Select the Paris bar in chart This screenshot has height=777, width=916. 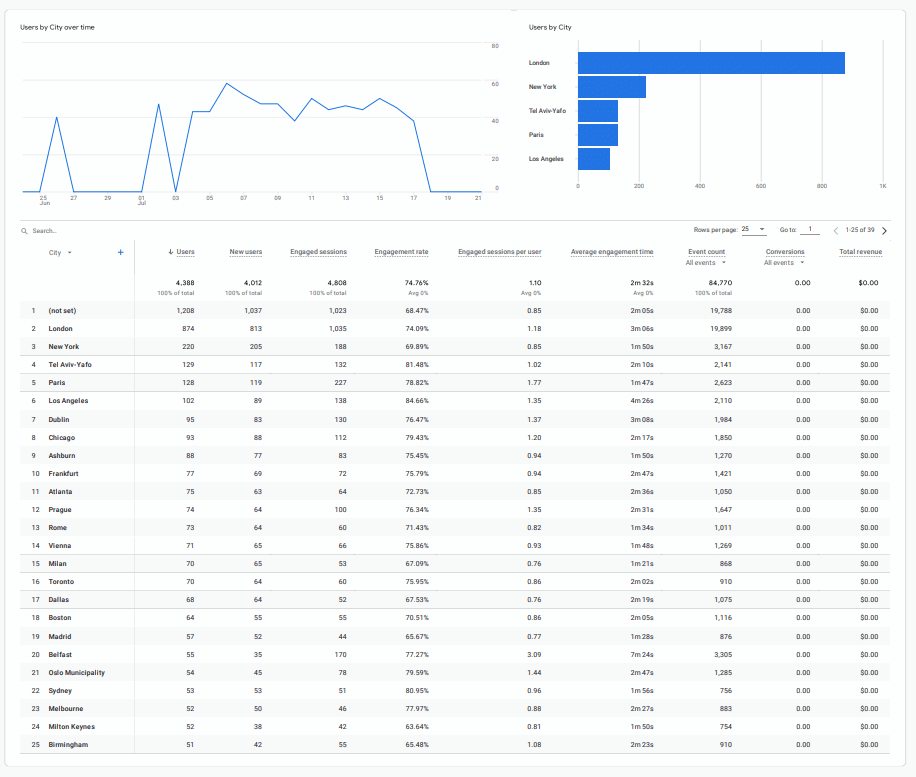click(598, 135)
